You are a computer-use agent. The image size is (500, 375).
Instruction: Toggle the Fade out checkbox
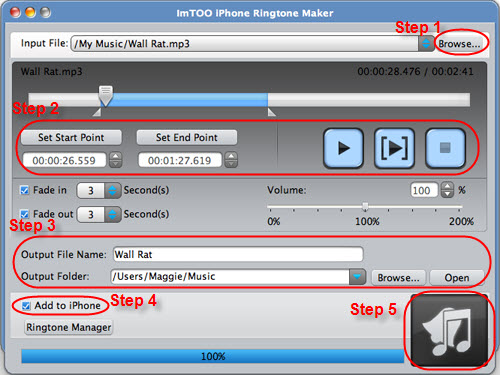(24, 214)
